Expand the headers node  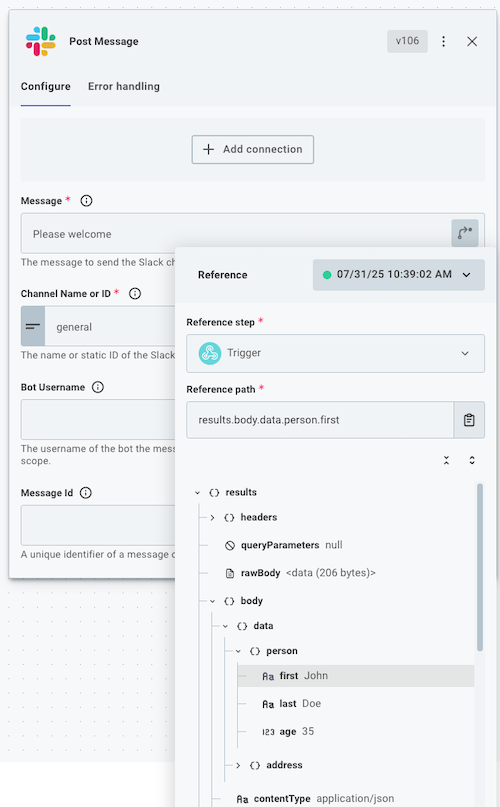[x=212, y=517]
